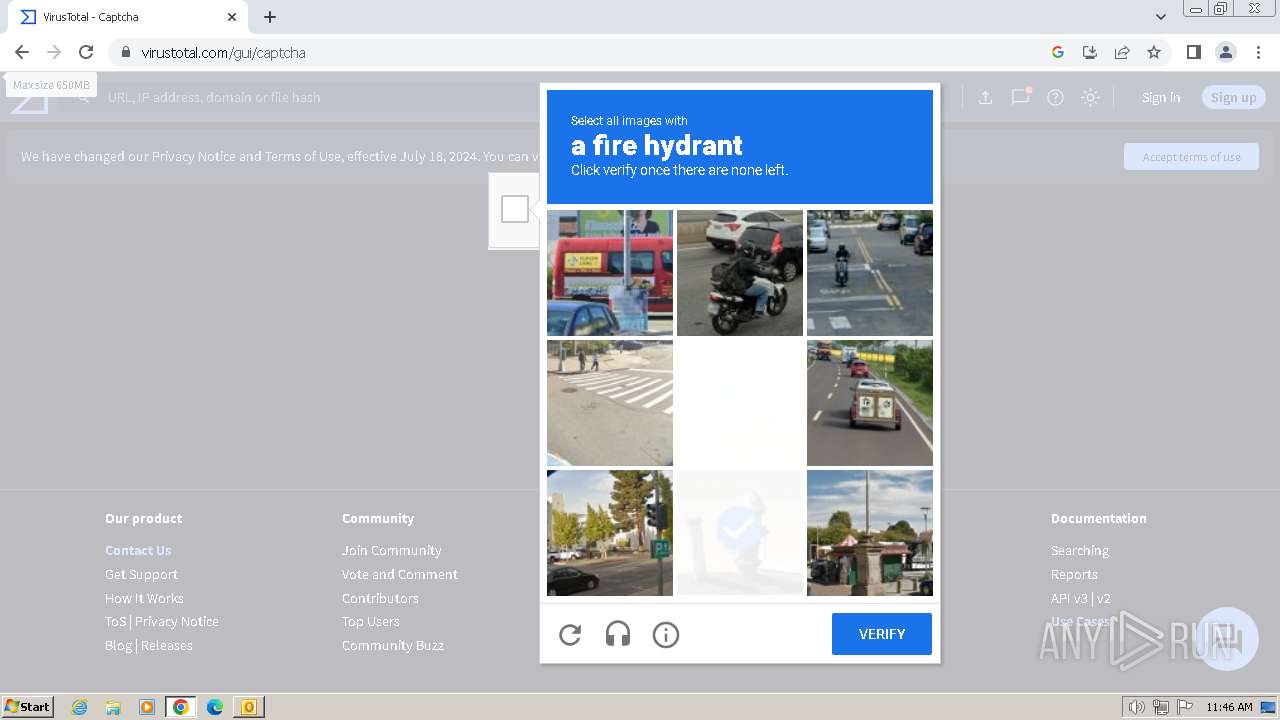Open VirusTotal help question icon
The width and height of the screenshot is (1280, 720).
point(1055,97)
